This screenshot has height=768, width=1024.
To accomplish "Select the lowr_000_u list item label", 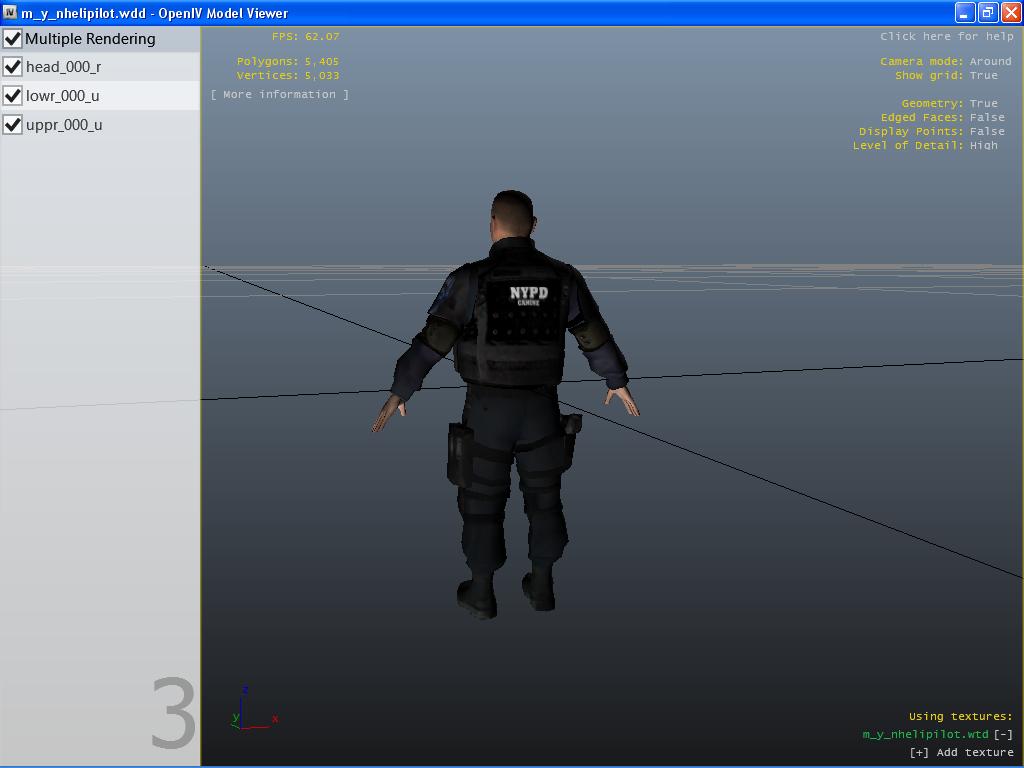I will pyautogui.click(x=63, y=96).
